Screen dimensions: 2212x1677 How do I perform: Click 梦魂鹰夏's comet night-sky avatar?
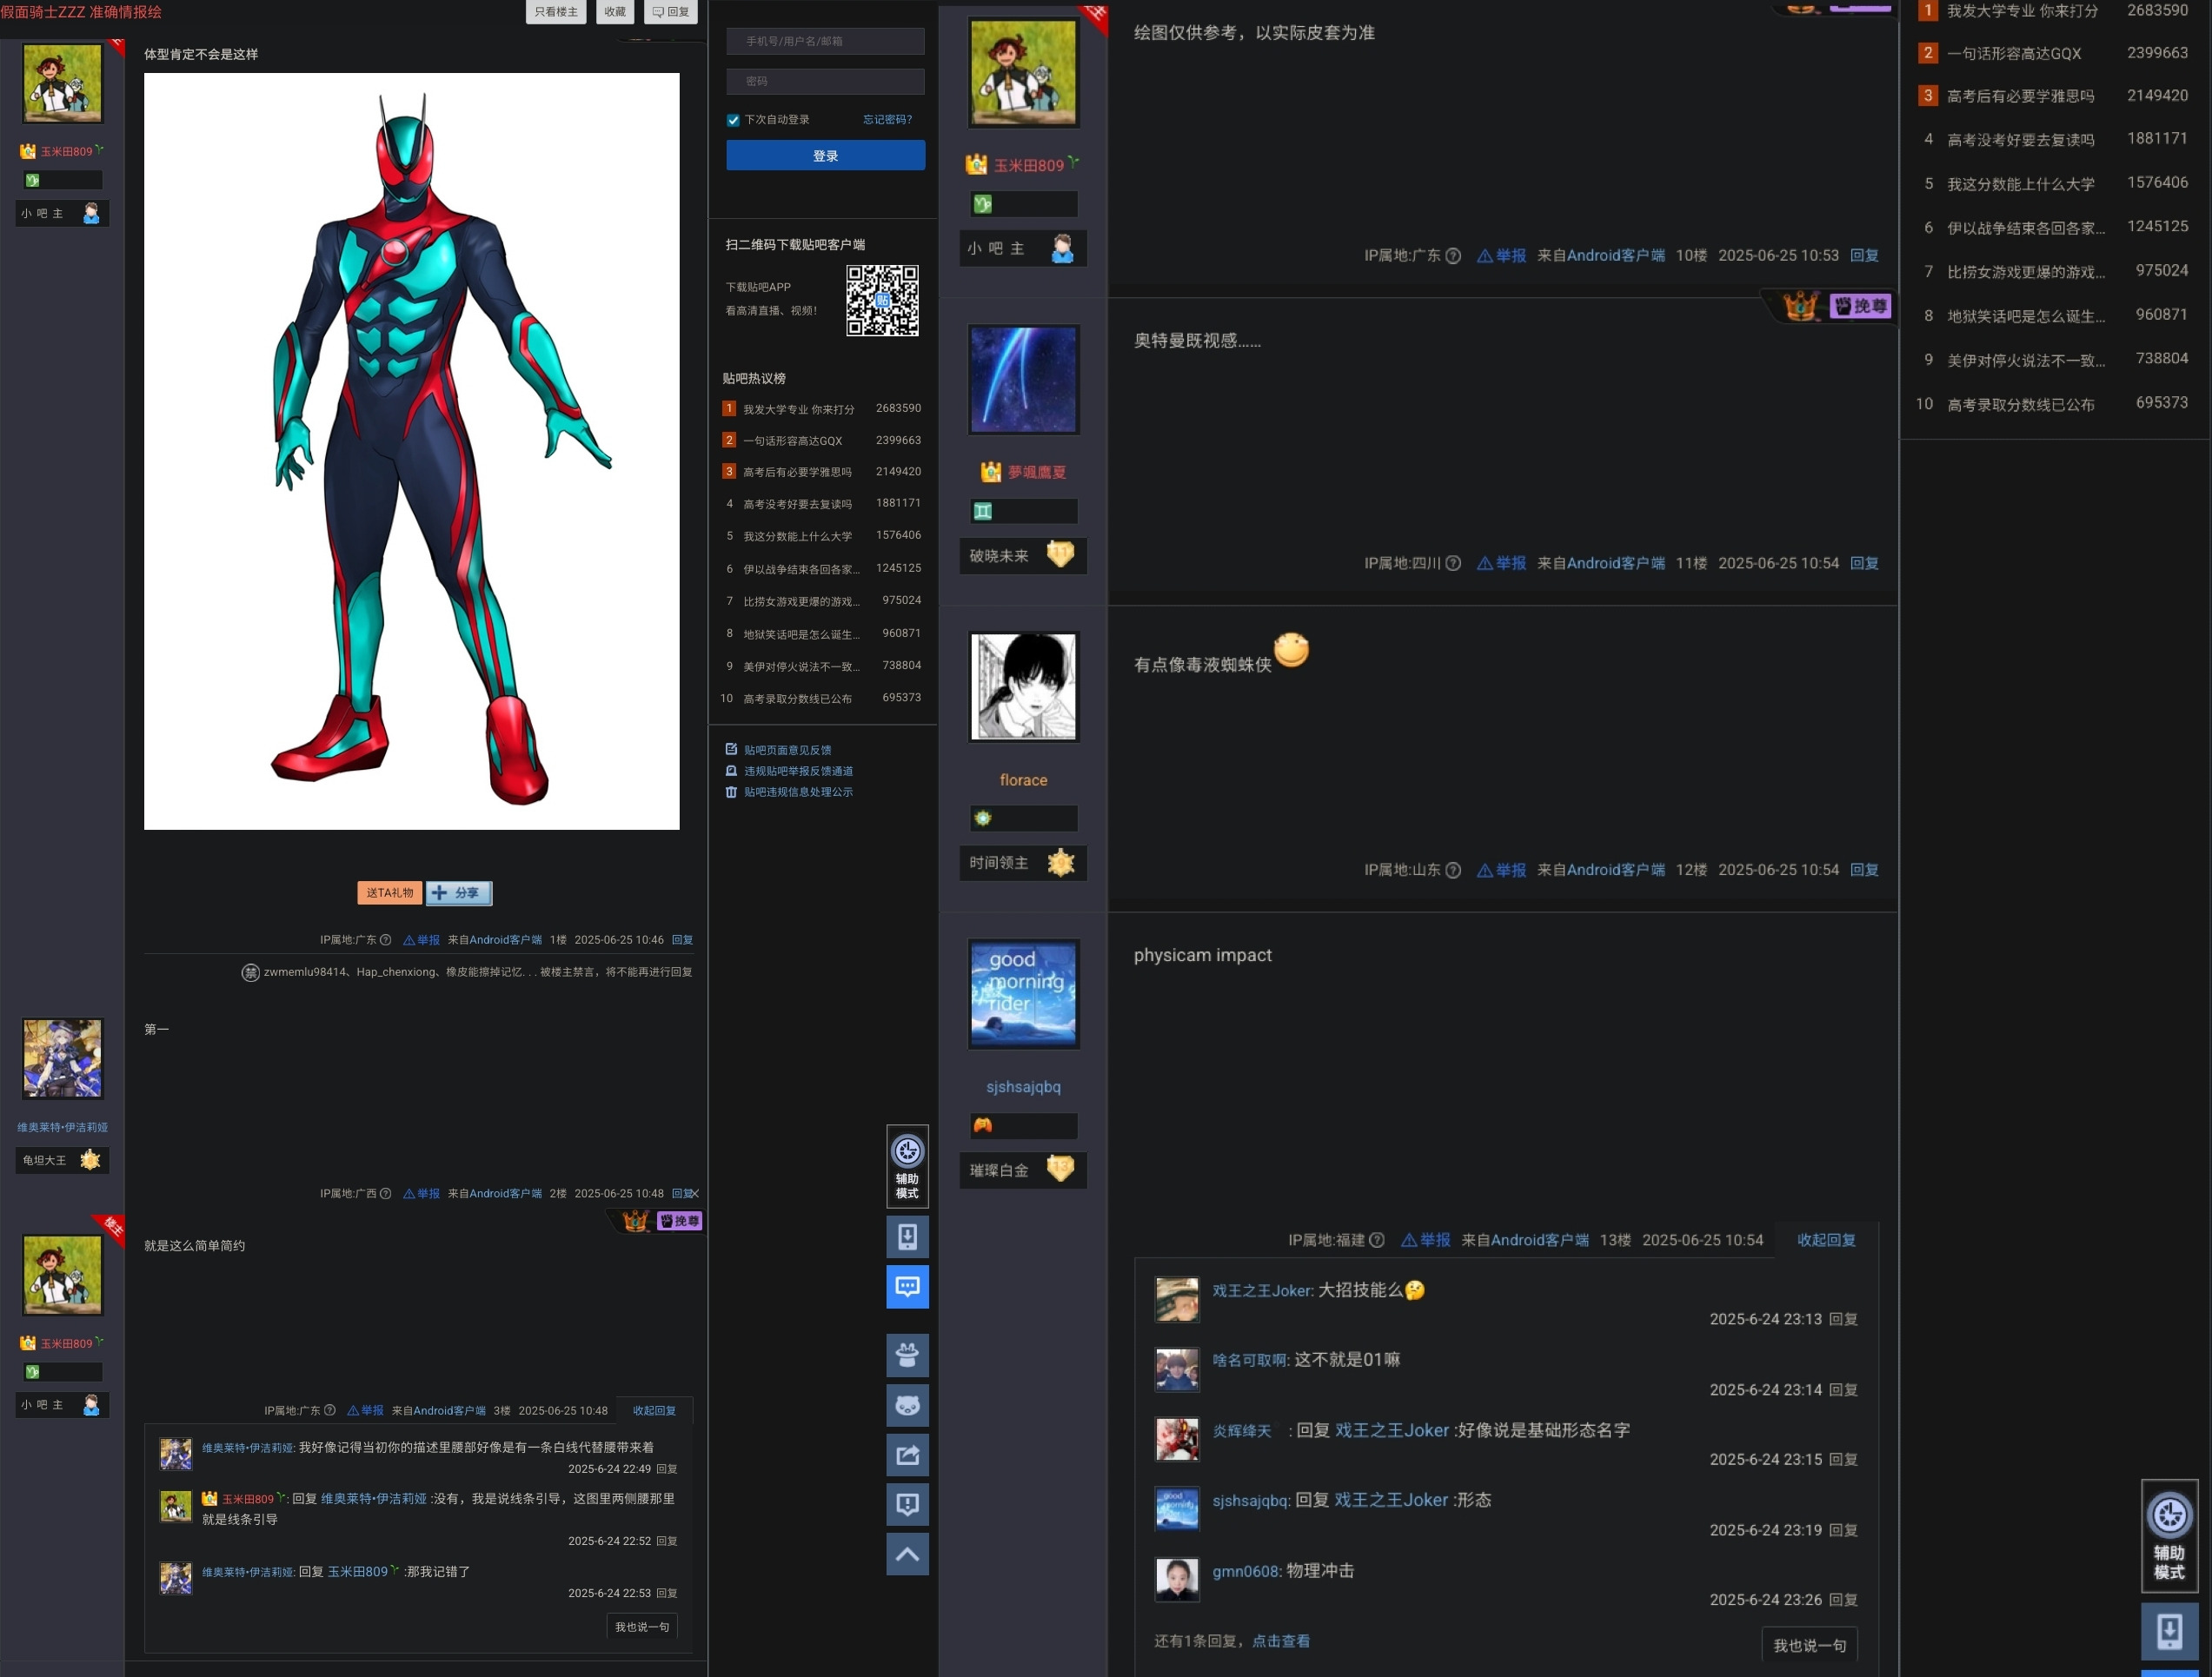[1024, 380]
